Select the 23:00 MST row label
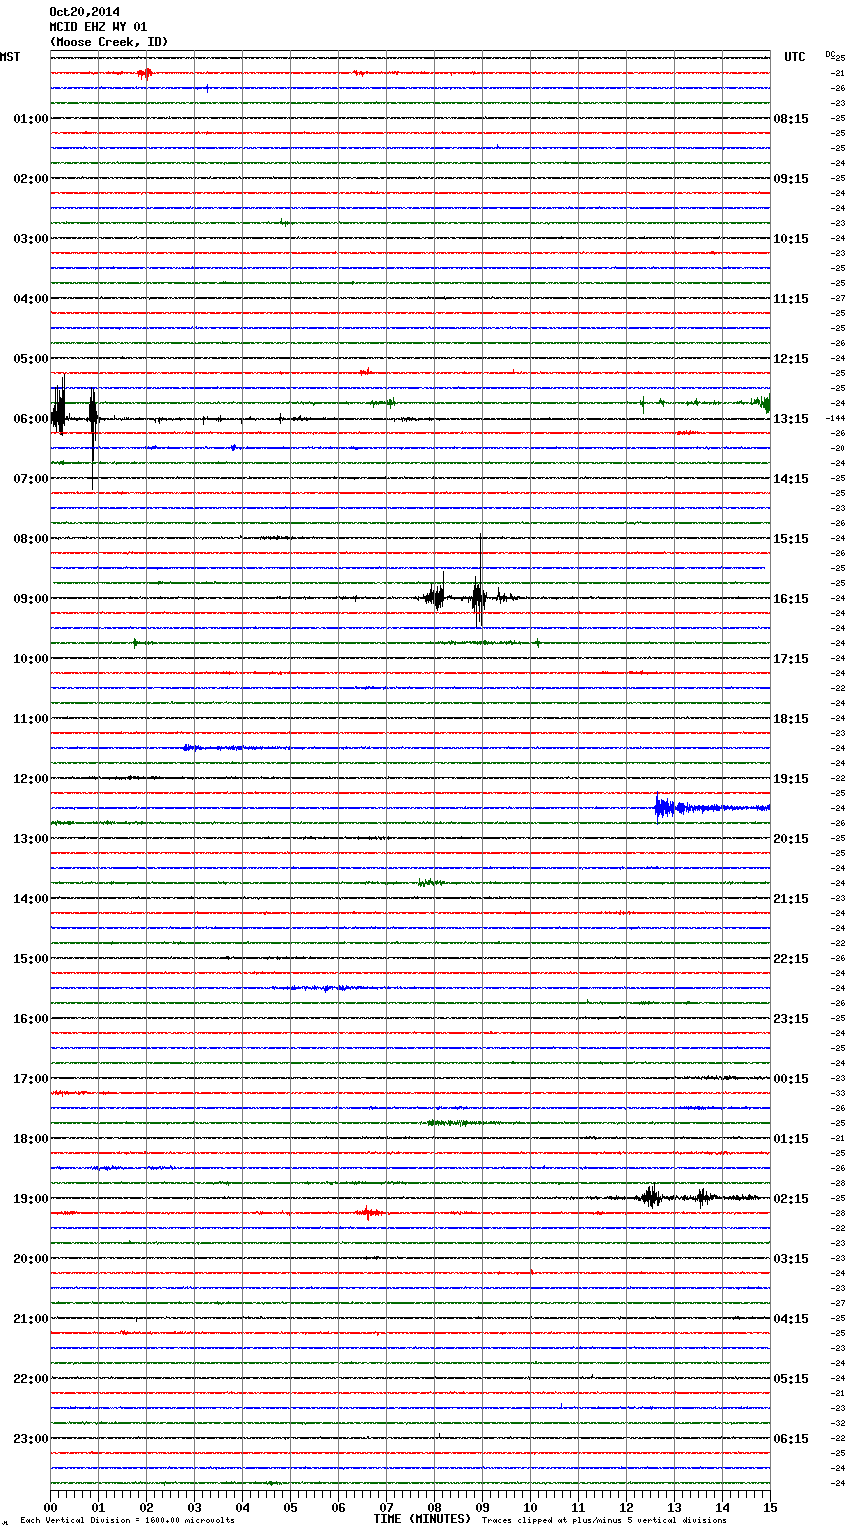Image resolution: width=850 pixels, height=1534 pixels. coord(31,1438)
